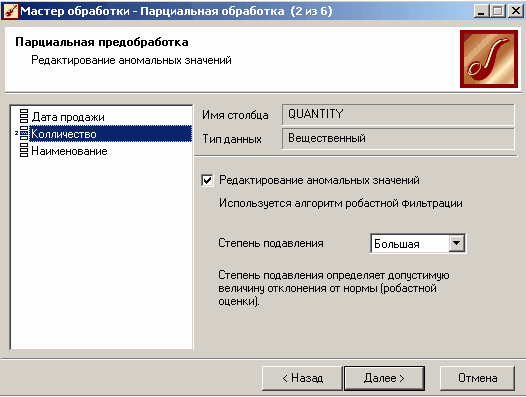This screenshot has width=526, height=397.
Task: Go back with the Назад button
Action: point(302,378)
